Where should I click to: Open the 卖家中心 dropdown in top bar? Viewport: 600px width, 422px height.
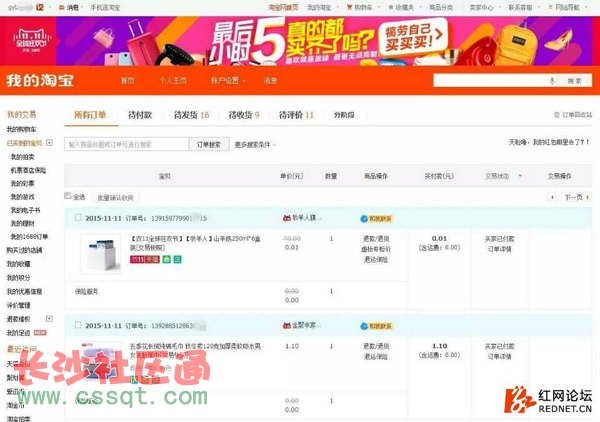(x=483, y=7)
